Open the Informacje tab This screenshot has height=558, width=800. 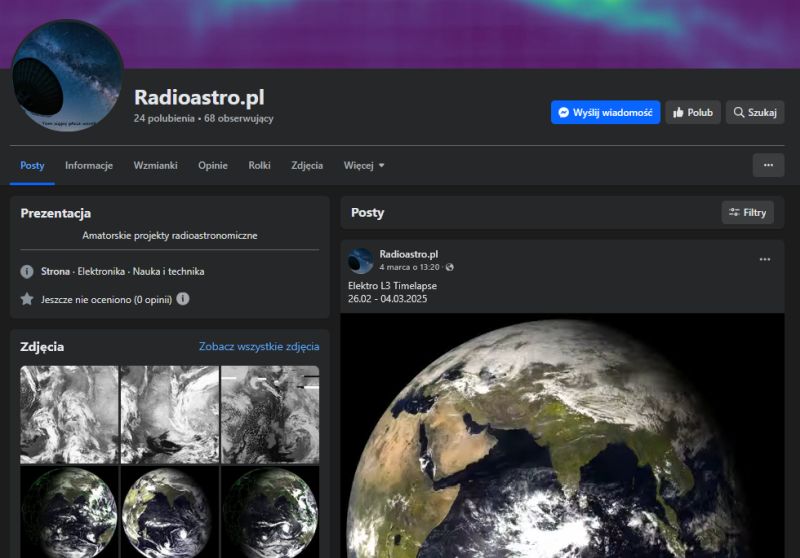click(x=89, y=165)
